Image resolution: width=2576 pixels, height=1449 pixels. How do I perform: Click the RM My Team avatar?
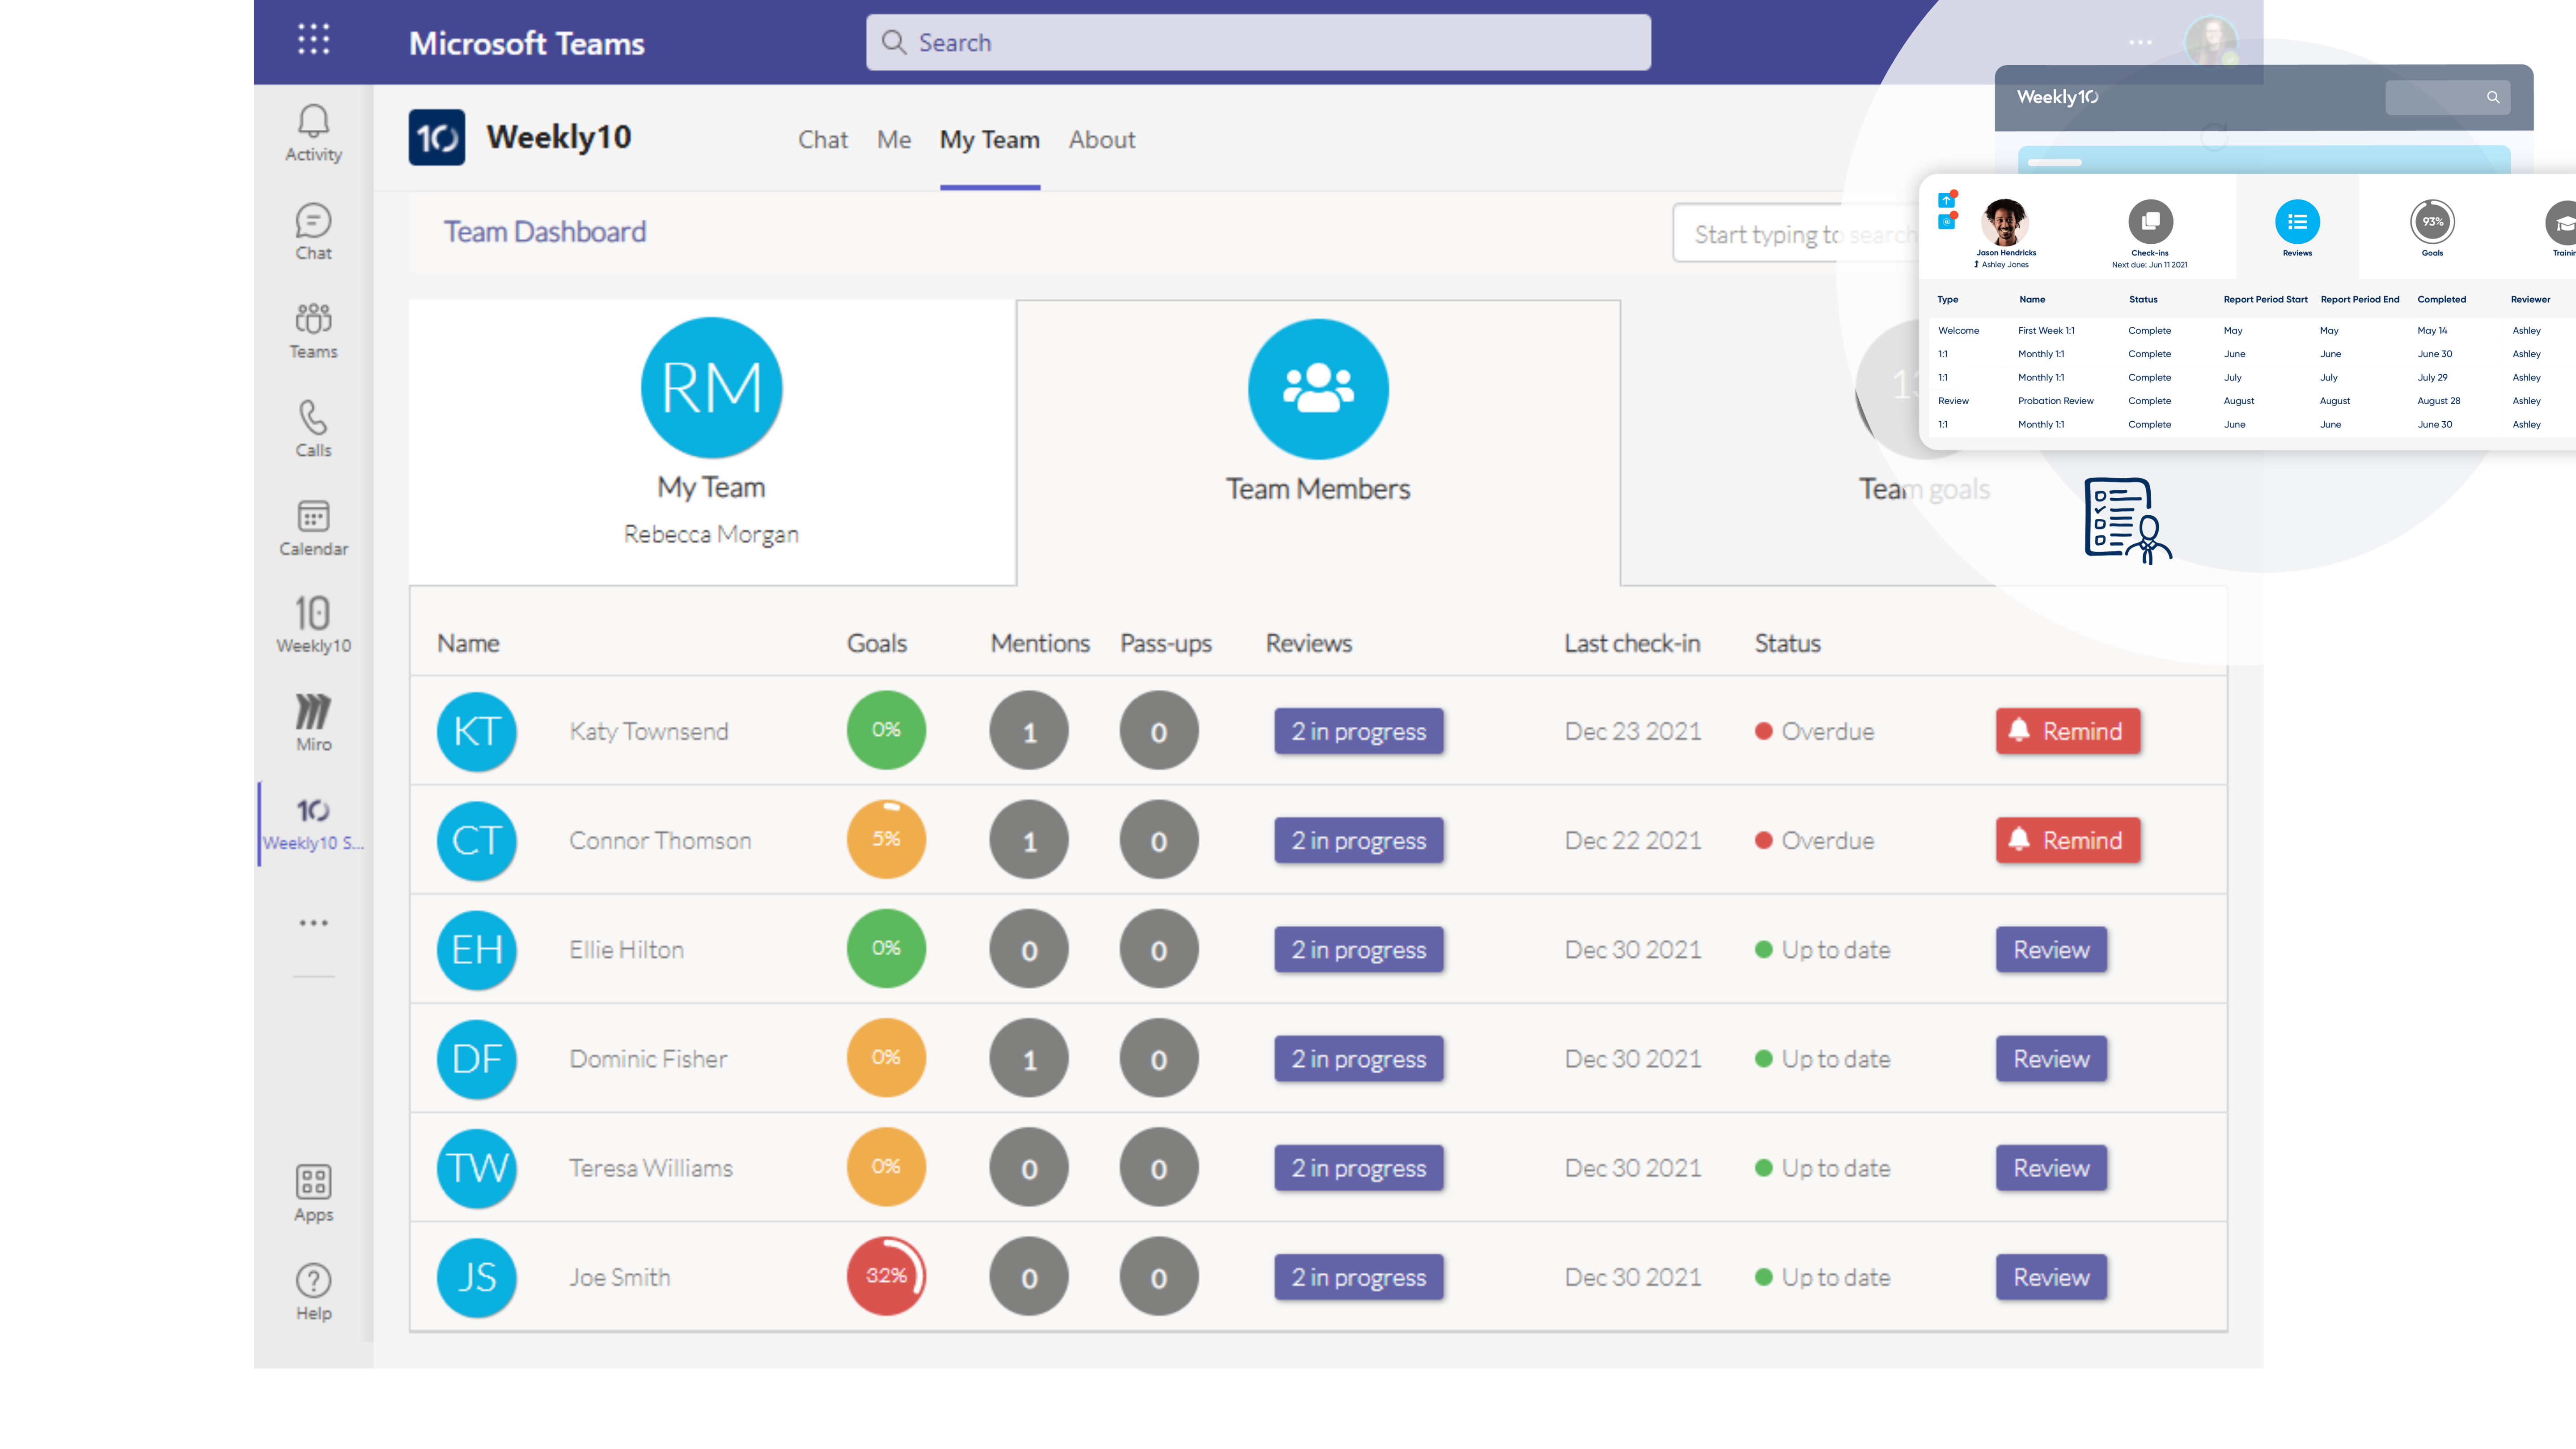pyautogui.click(x=711, y=388)
